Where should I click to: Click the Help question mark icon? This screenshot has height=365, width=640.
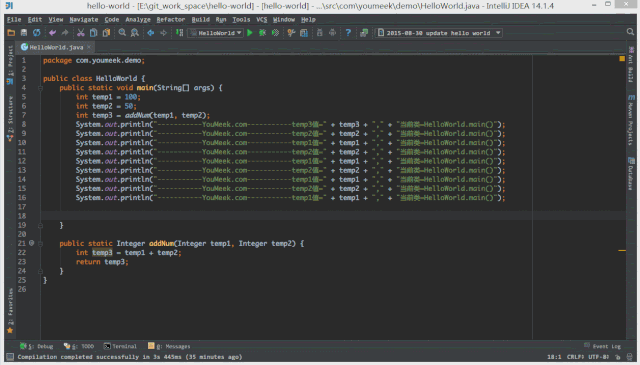(x=348, y=33)
